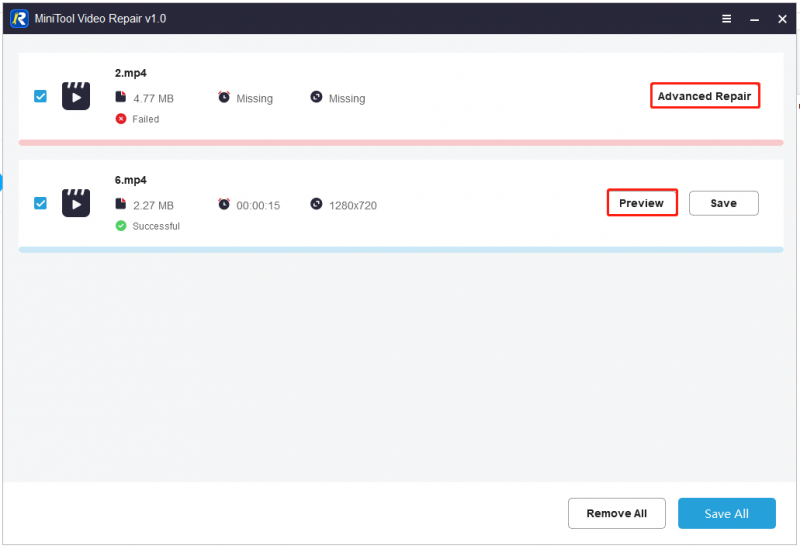This screenshot has height=549, width=800.
Task: Click the 2.mp4 file name
Action: coord(131,73)
